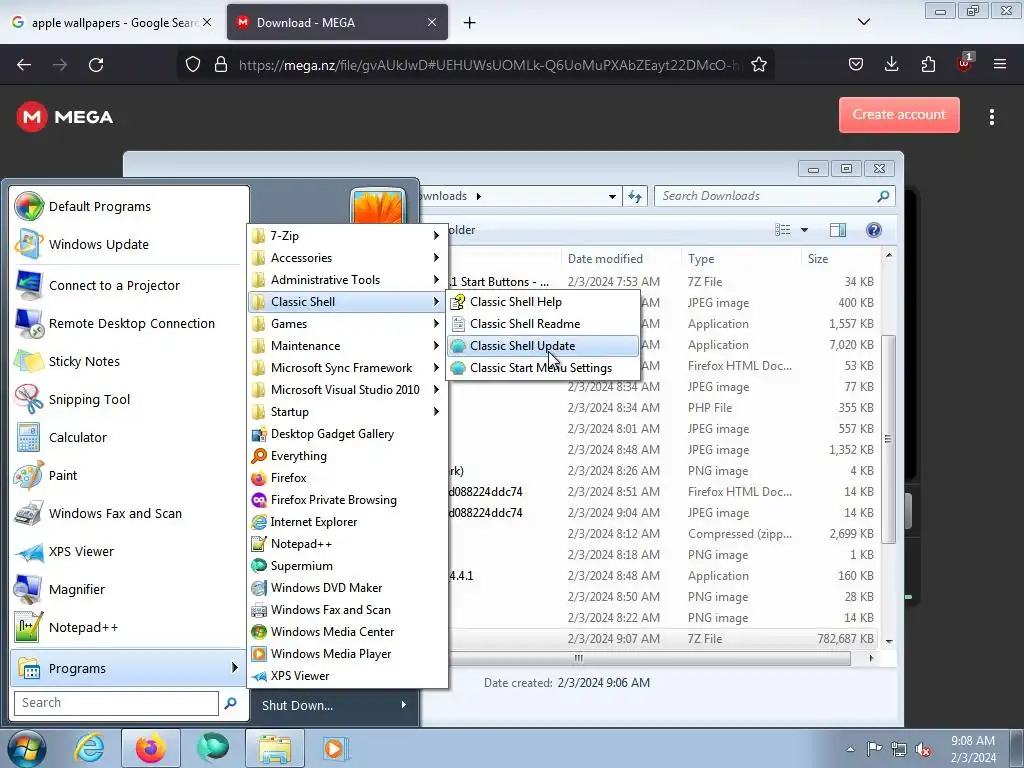Launch Paint from the start menu
This screenshot has height=768, width=1024.
(x=129, y=475)
